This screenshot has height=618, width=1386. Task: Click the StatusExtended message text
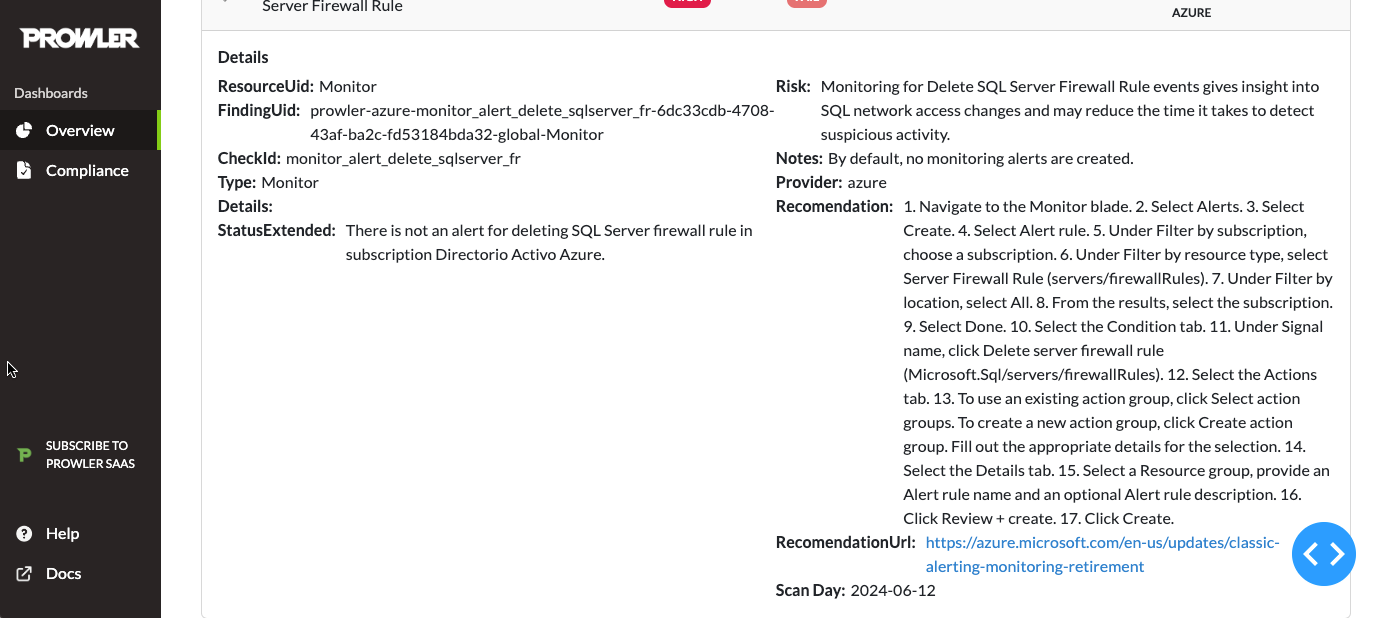(548, 242)
